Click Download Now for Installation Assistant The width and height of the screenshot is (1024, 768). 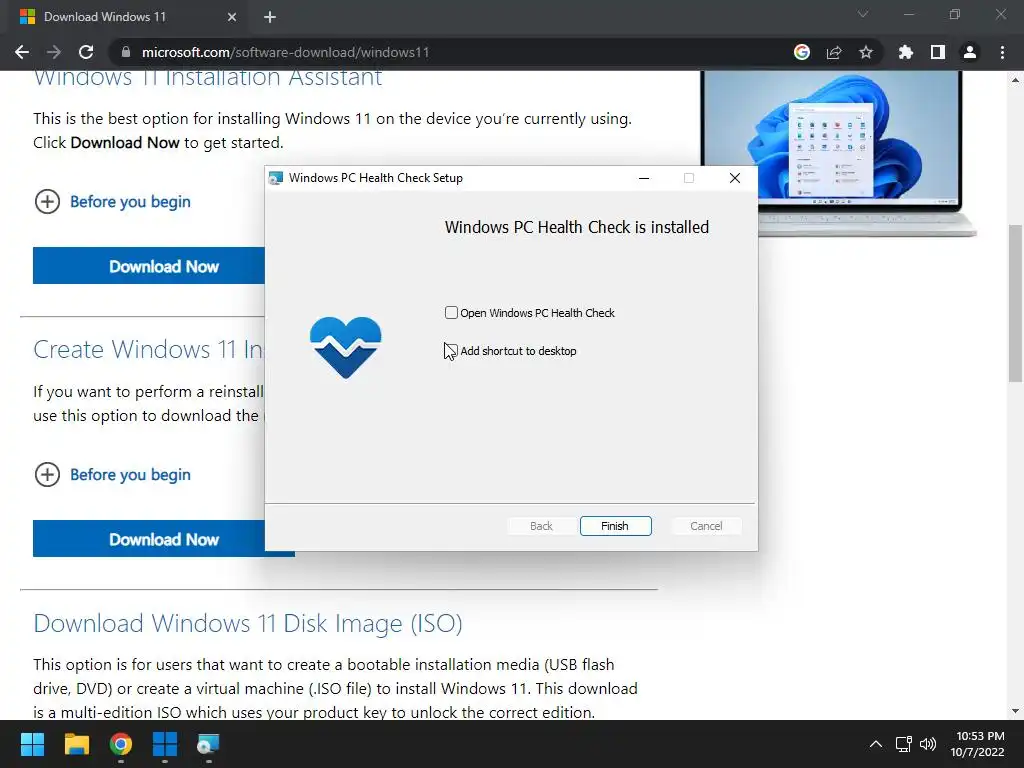149,266
